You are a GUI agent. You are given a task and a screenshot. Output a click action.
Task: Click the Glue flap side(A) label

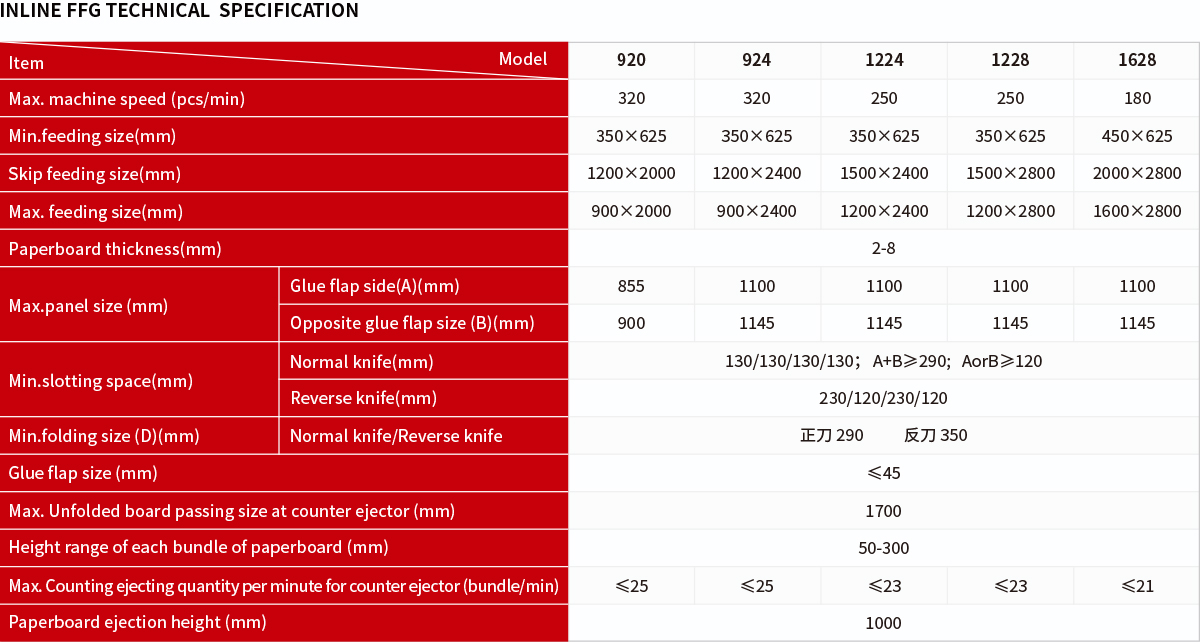pyautogui.click(x=374, y=286)
